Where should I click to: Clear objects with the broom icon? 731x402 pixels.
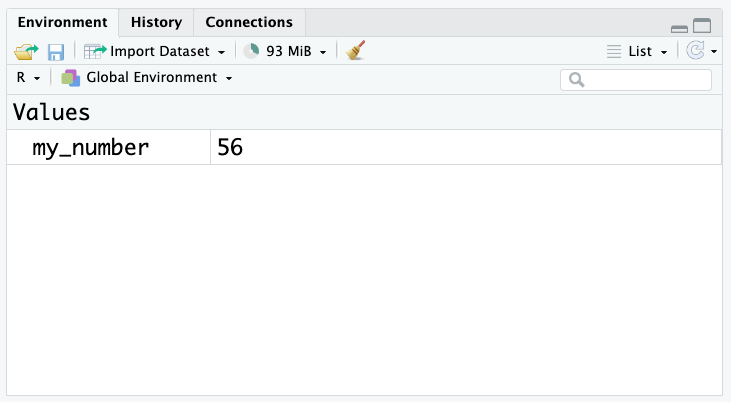pyautogui.click(x=355, y=50)
